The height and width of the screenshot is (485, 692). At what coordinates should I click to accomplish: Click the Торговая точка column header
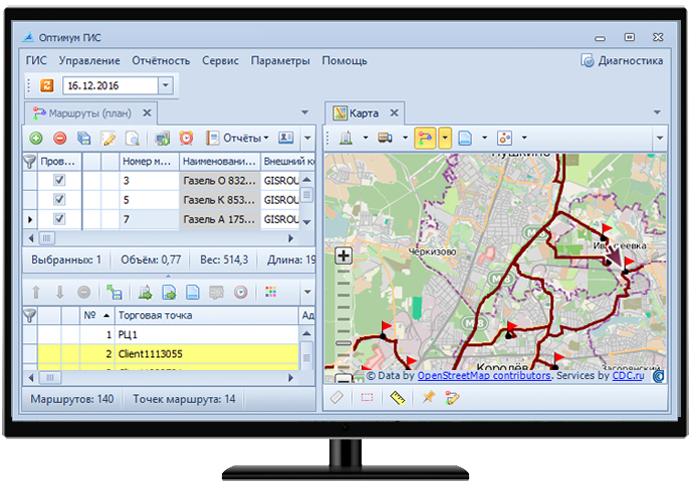[x=207, y=315]
